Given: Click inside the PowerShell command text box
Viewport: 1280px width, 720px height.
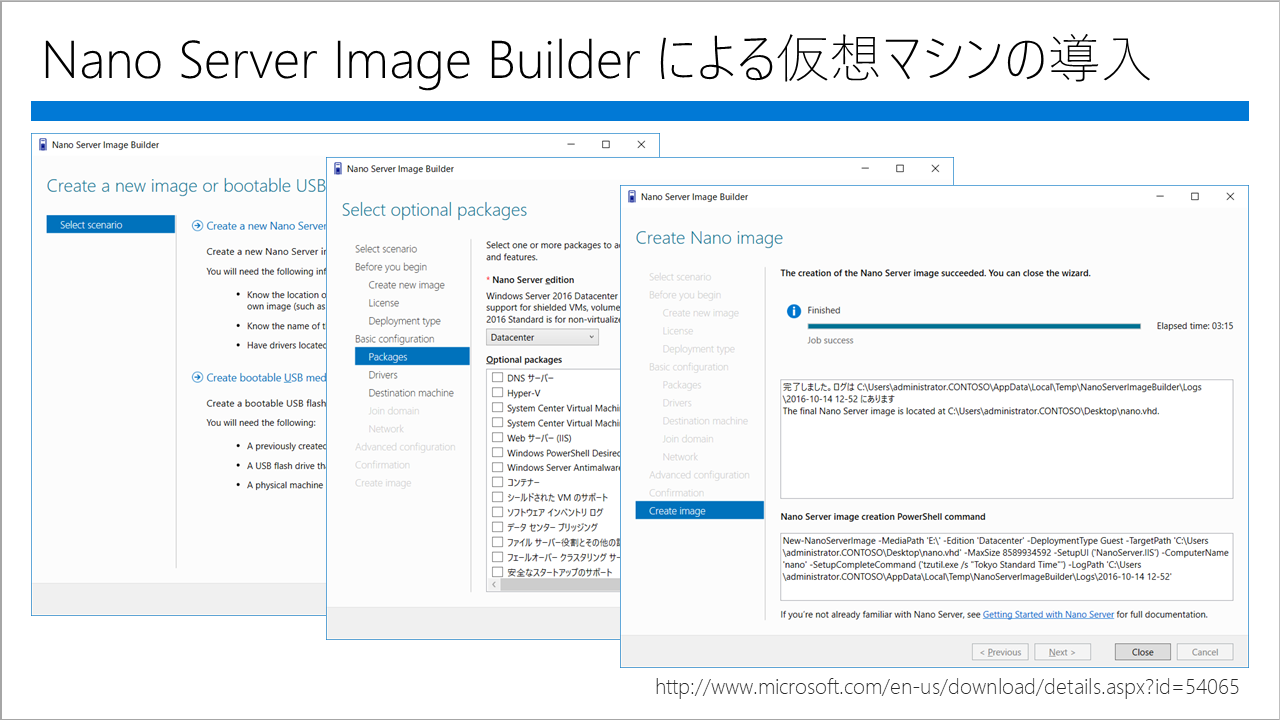Looking at the screenshot, I should [x=1006, y=566].
